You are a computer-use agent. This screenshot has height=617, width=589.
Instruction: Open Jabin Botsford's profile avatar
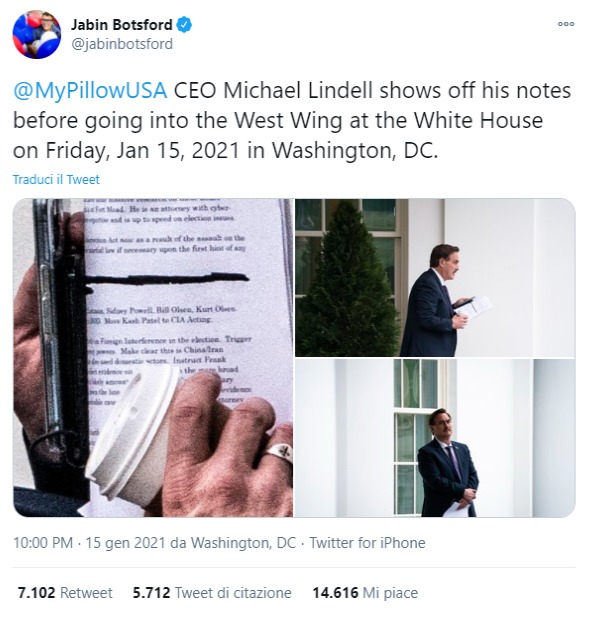tap(37, 35)
